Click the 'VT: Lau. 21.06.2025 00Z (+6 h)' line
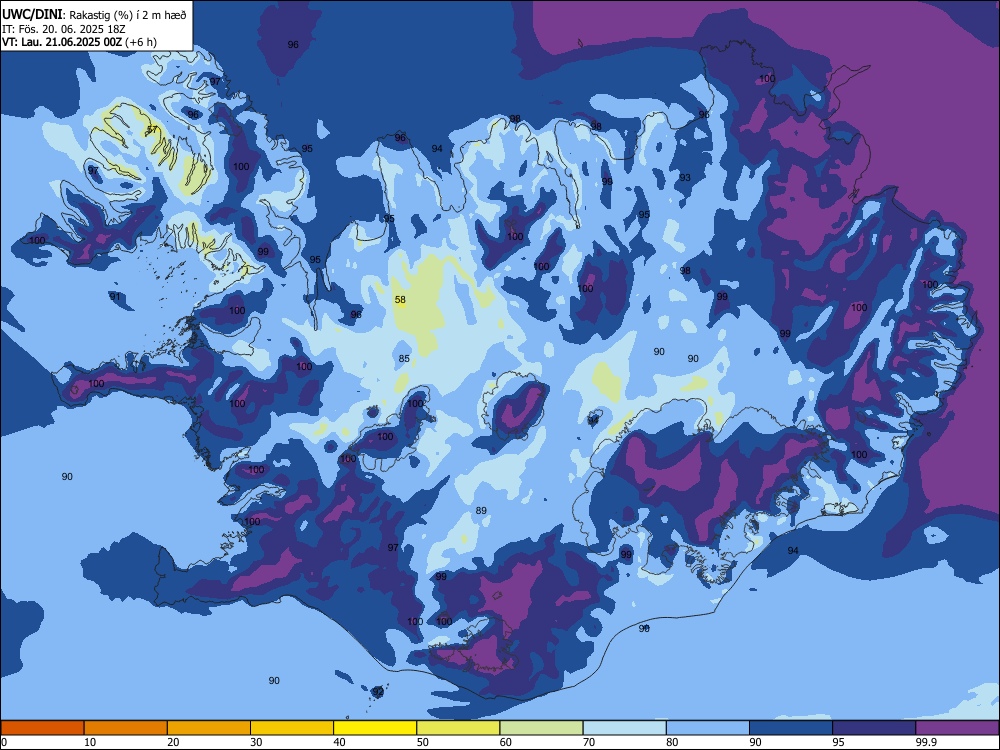1000x750 pixels. coord(79,42)
